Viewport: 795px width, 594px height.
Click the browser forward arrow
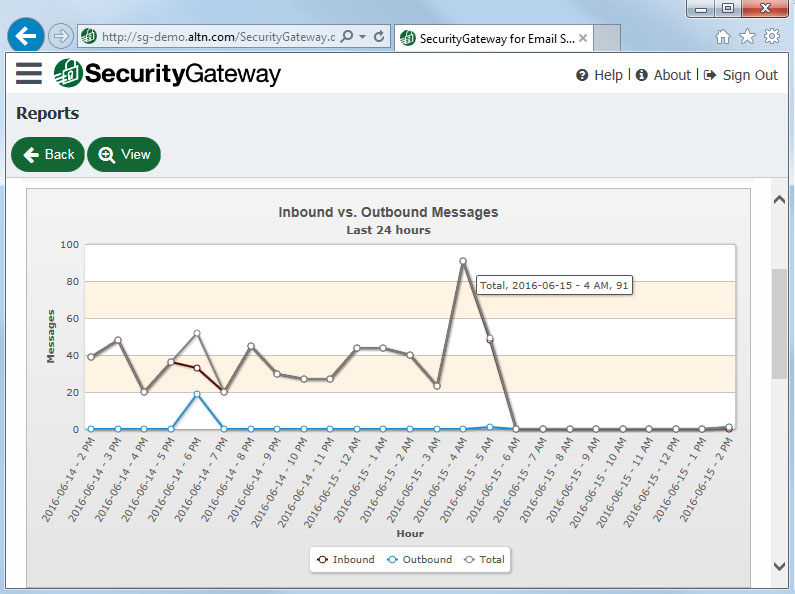tap(61, 36)
